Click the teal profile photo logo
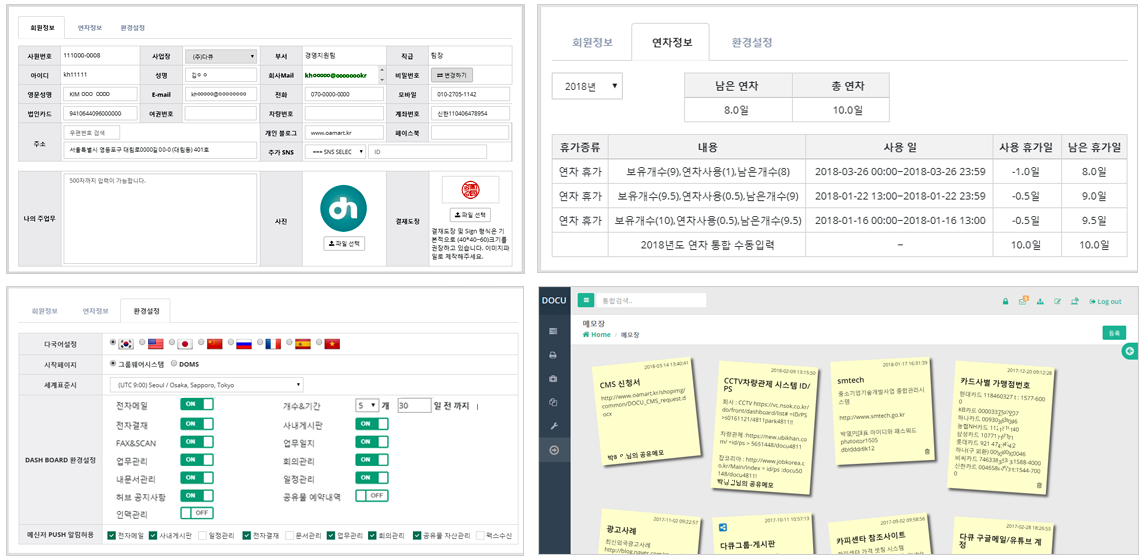1146x560 pixels. [x=343, y=208]
